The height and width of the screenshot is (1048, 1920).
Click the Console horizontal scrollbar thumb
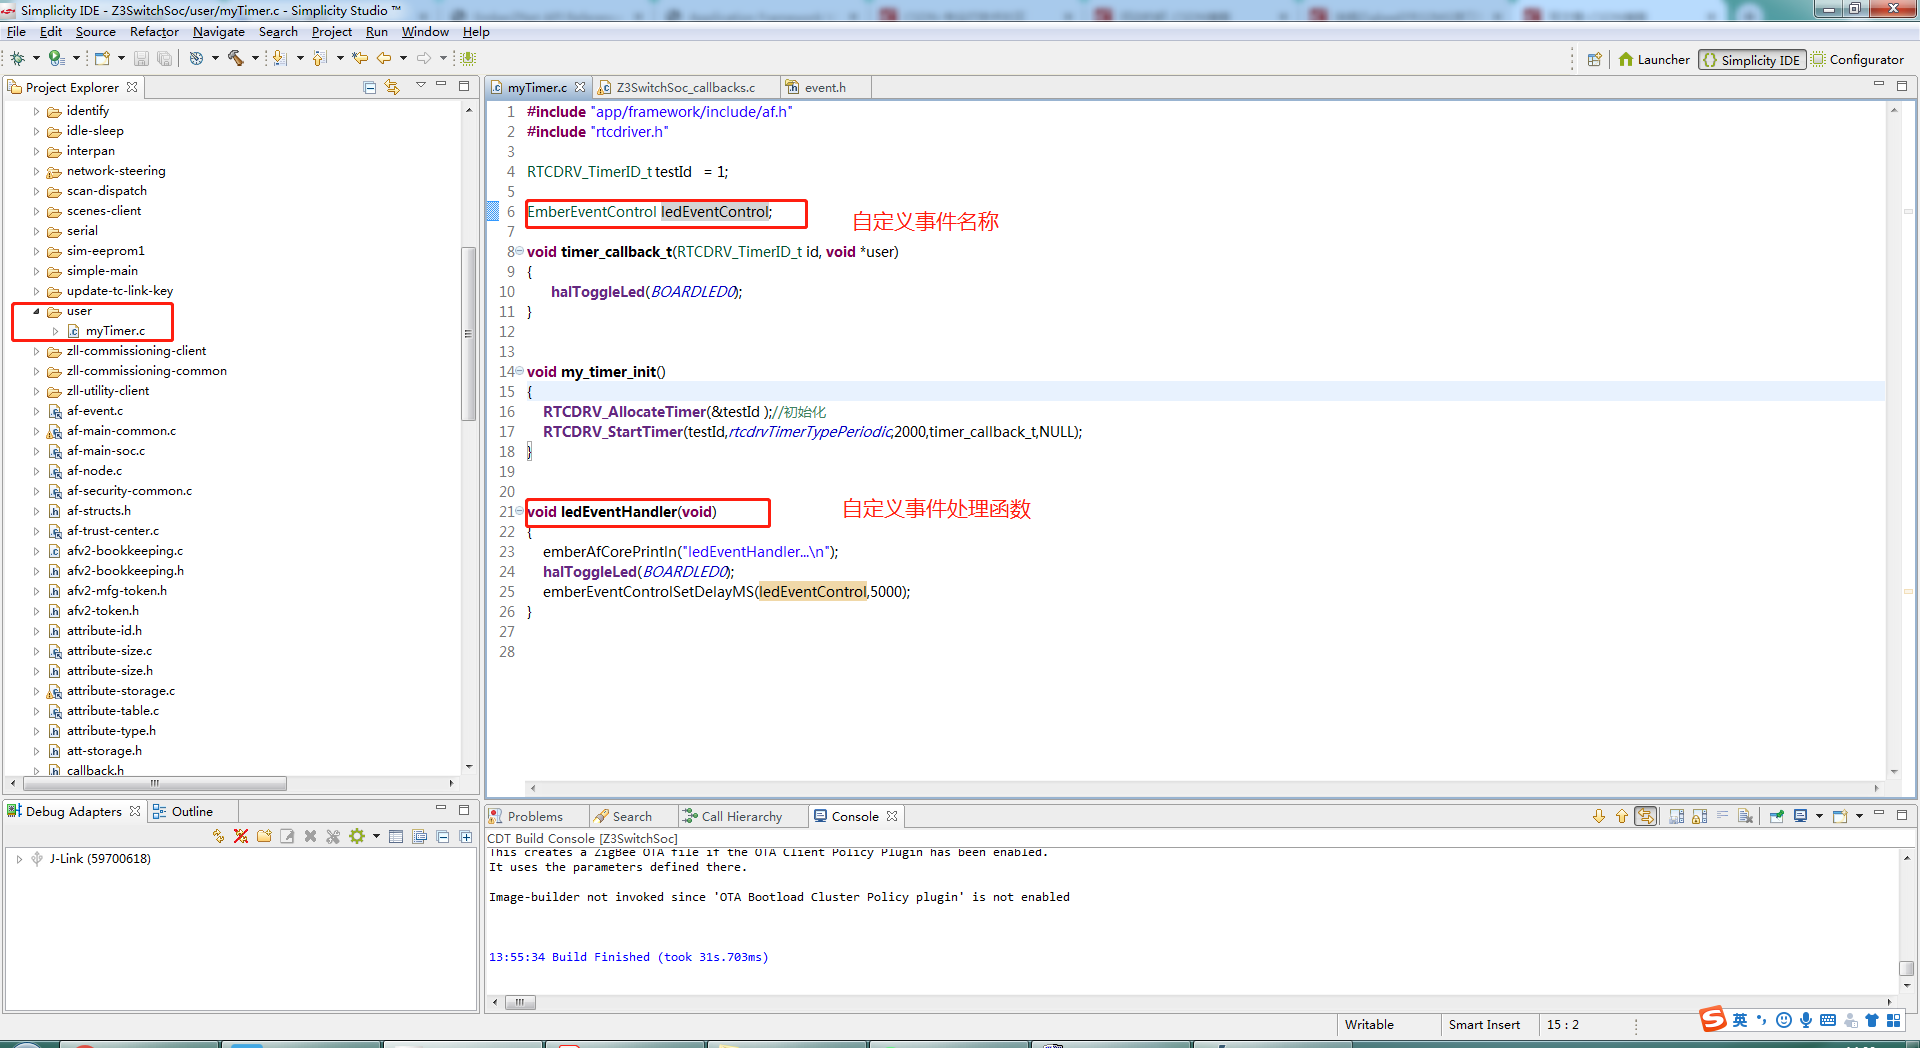(520, 1002)
